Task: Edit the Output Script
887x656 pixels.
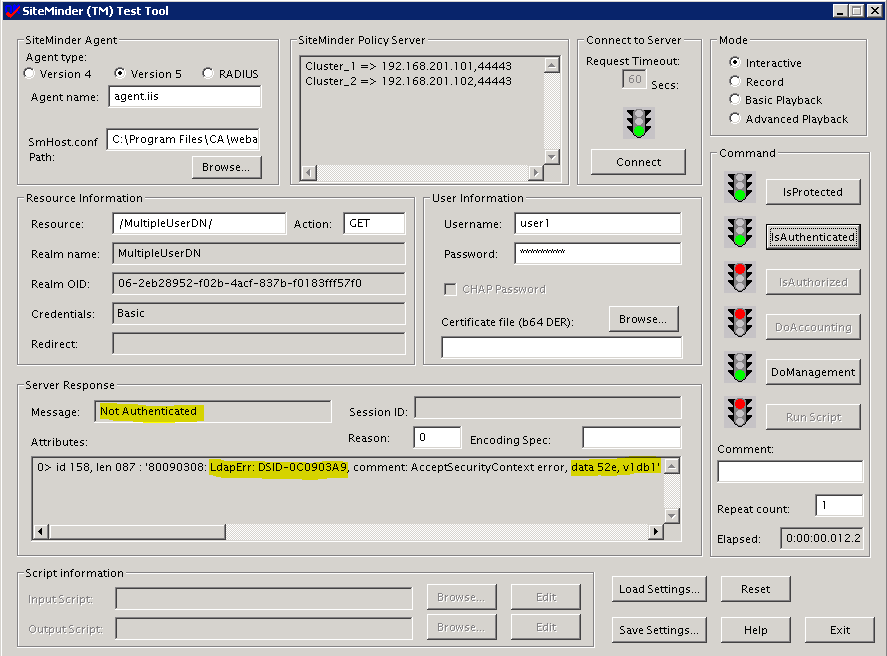Action: [x=546, y=628]
